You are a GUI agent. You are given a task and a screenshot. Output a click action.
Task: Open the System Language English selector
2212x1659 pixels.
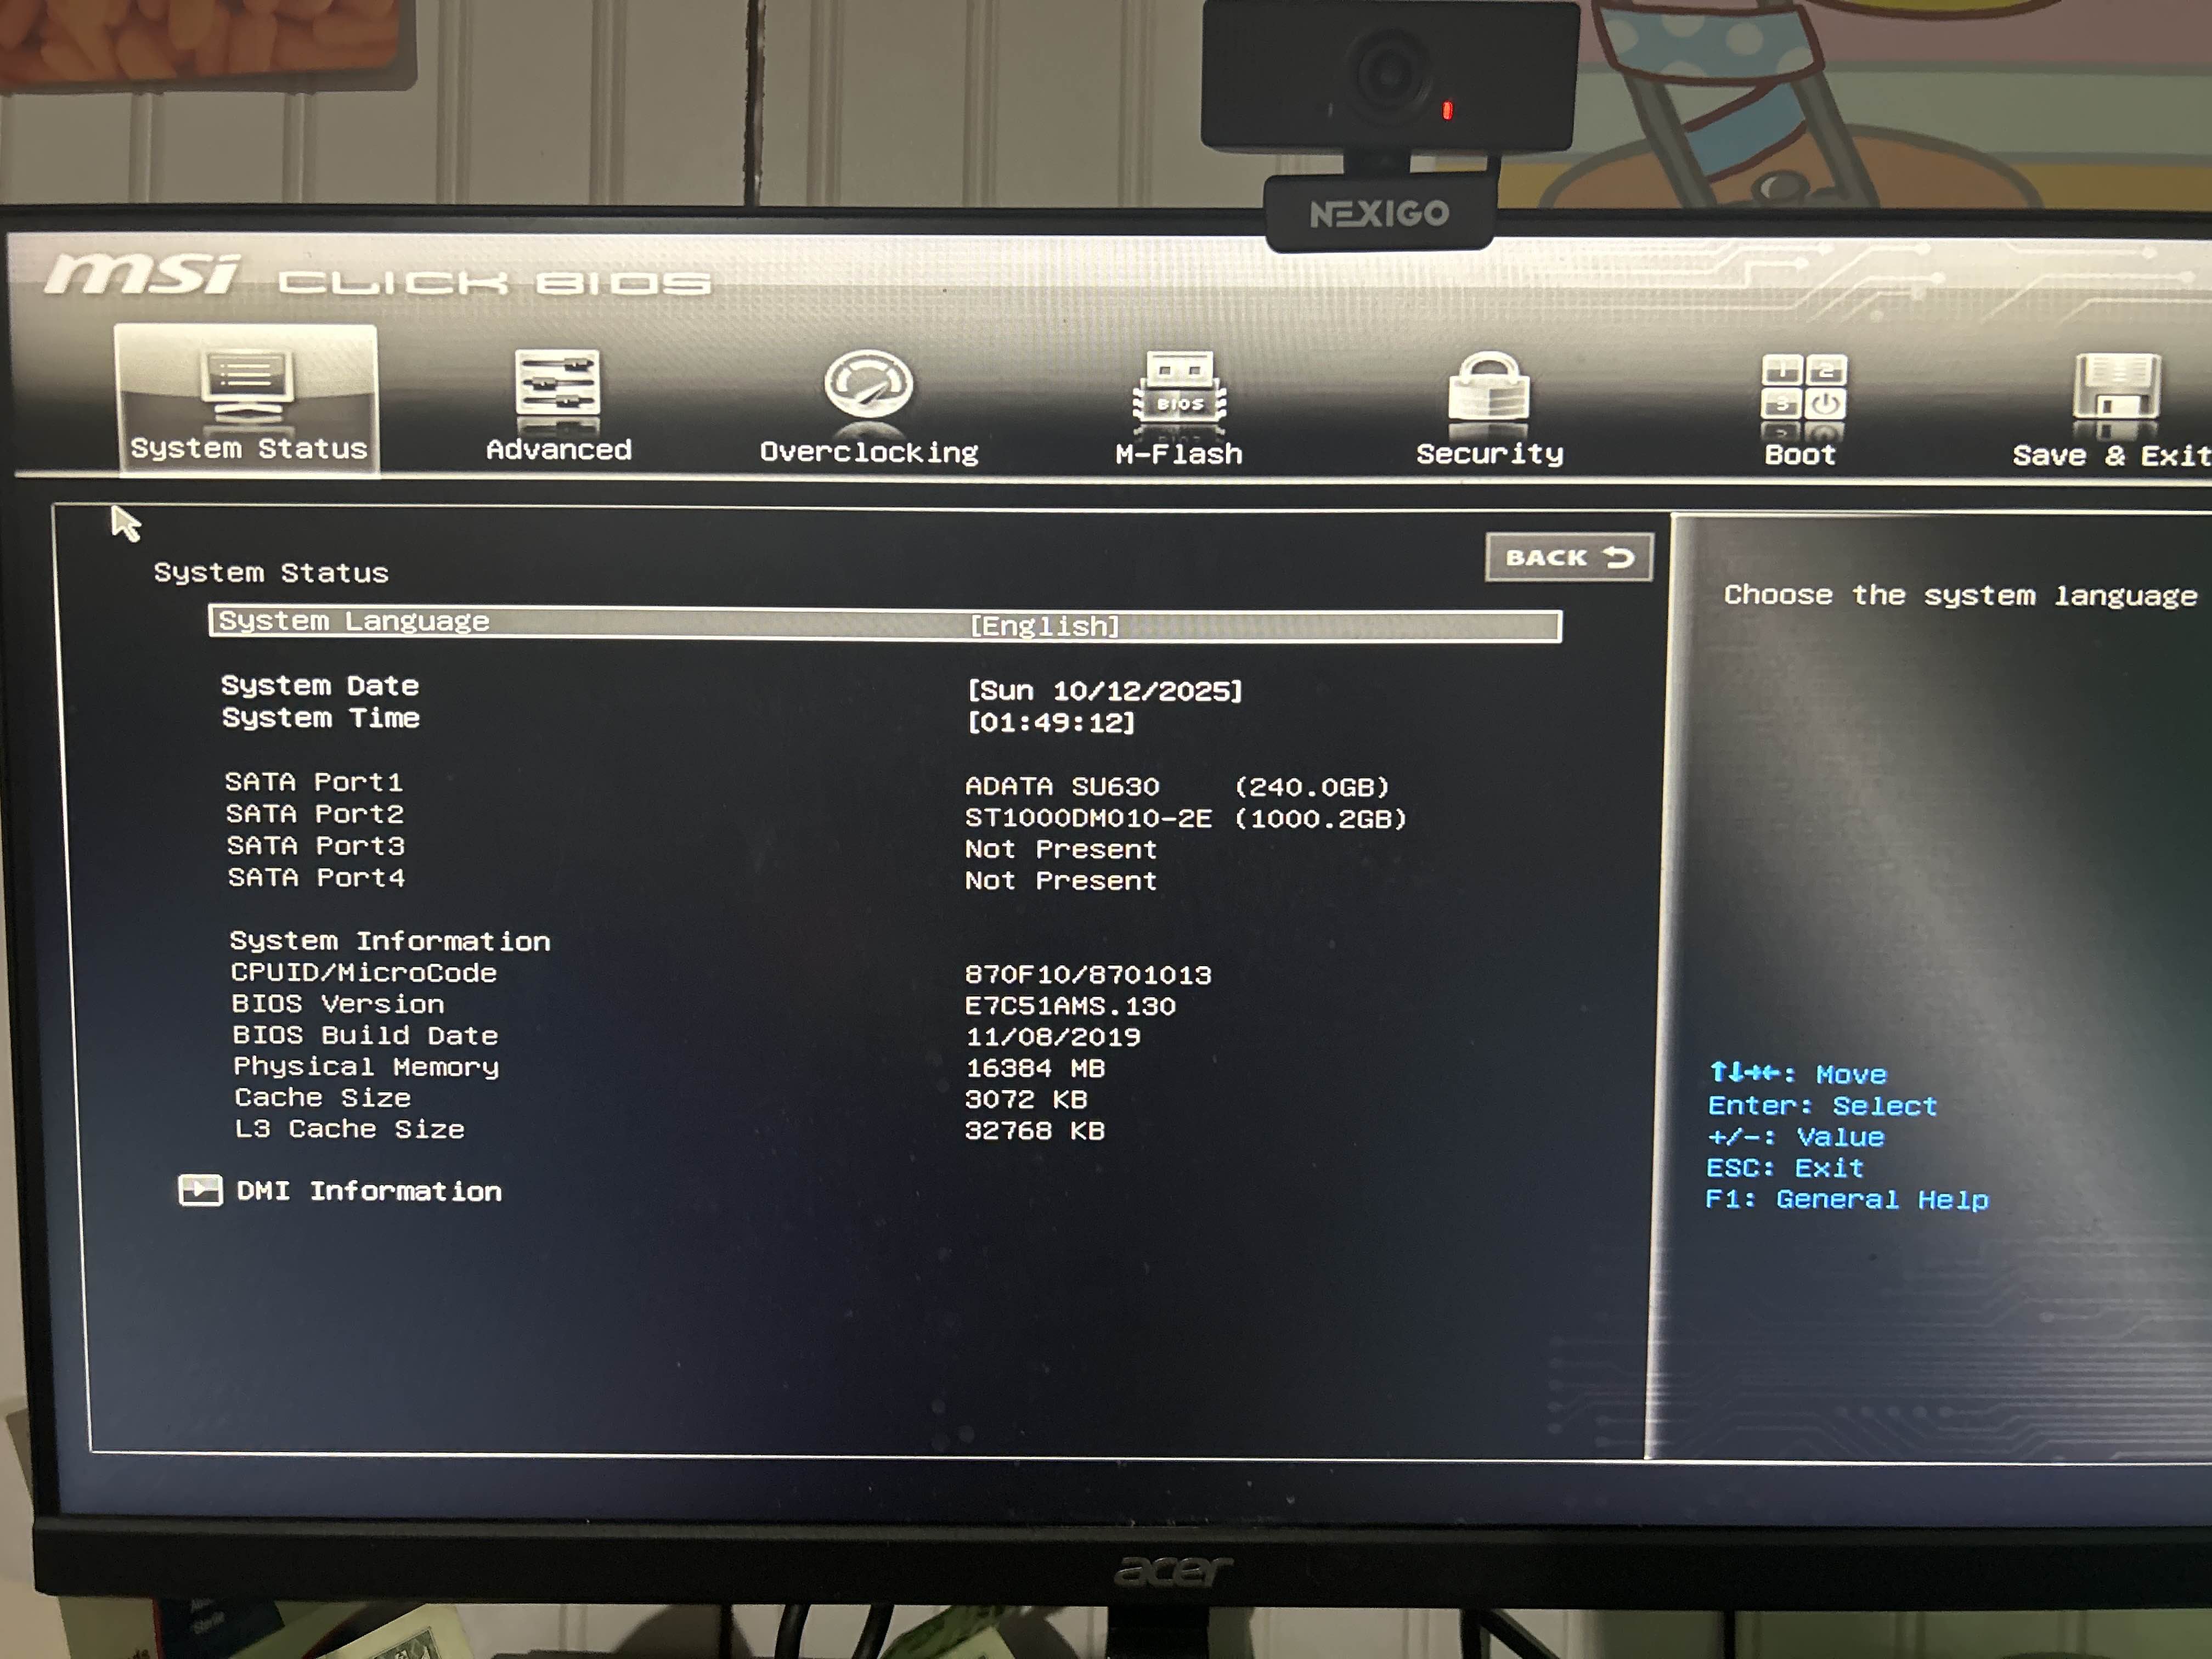pos(1044,627)
